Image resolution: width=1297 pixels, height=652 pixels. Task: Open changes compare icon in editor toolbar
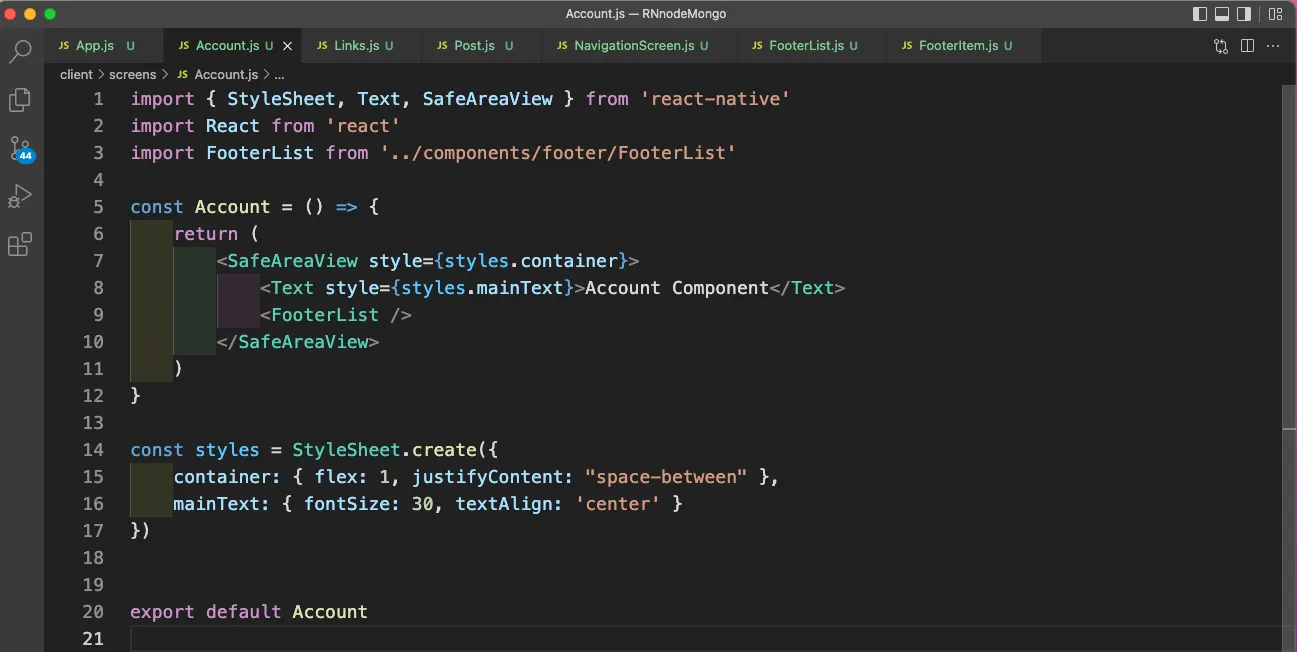(x=1221, y=46)
